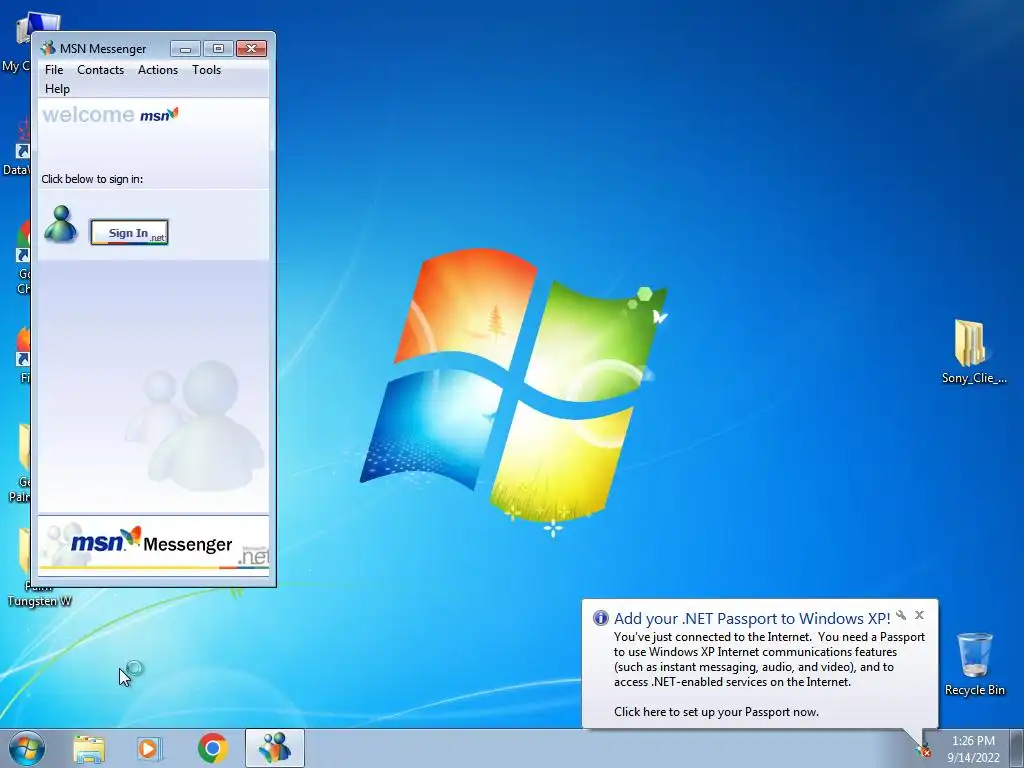
Task: Close the MSN Messenger window
Action: coord(251,48)
